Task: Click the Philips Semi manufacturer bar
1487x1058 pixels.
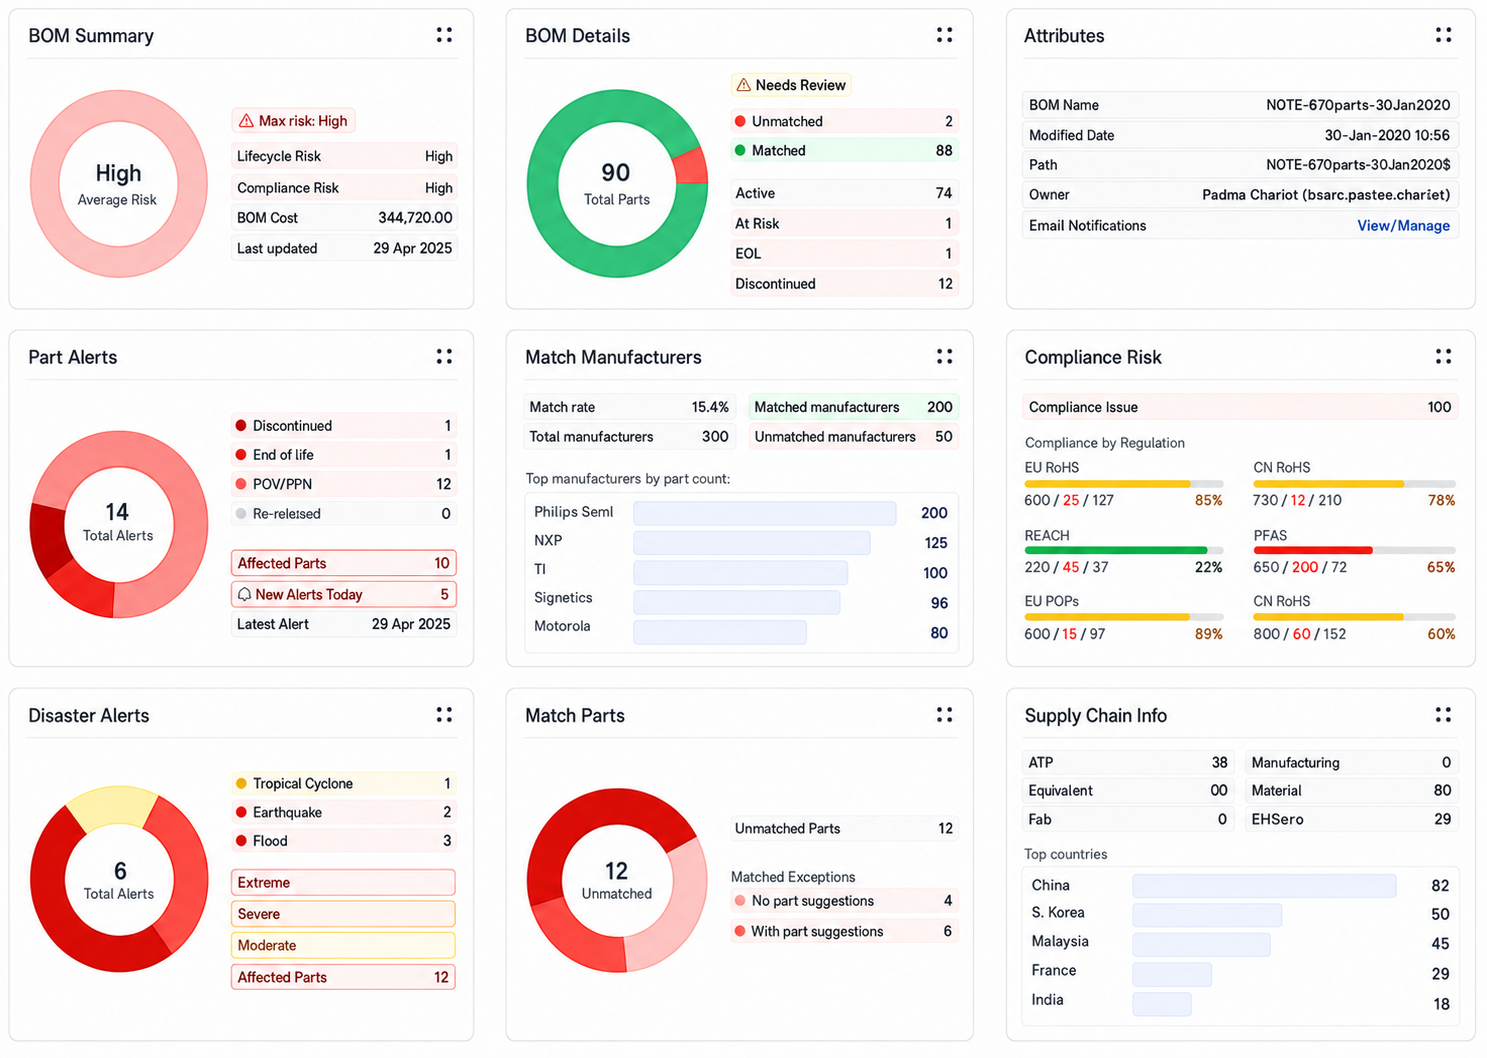Action: (x=765, y=513)
